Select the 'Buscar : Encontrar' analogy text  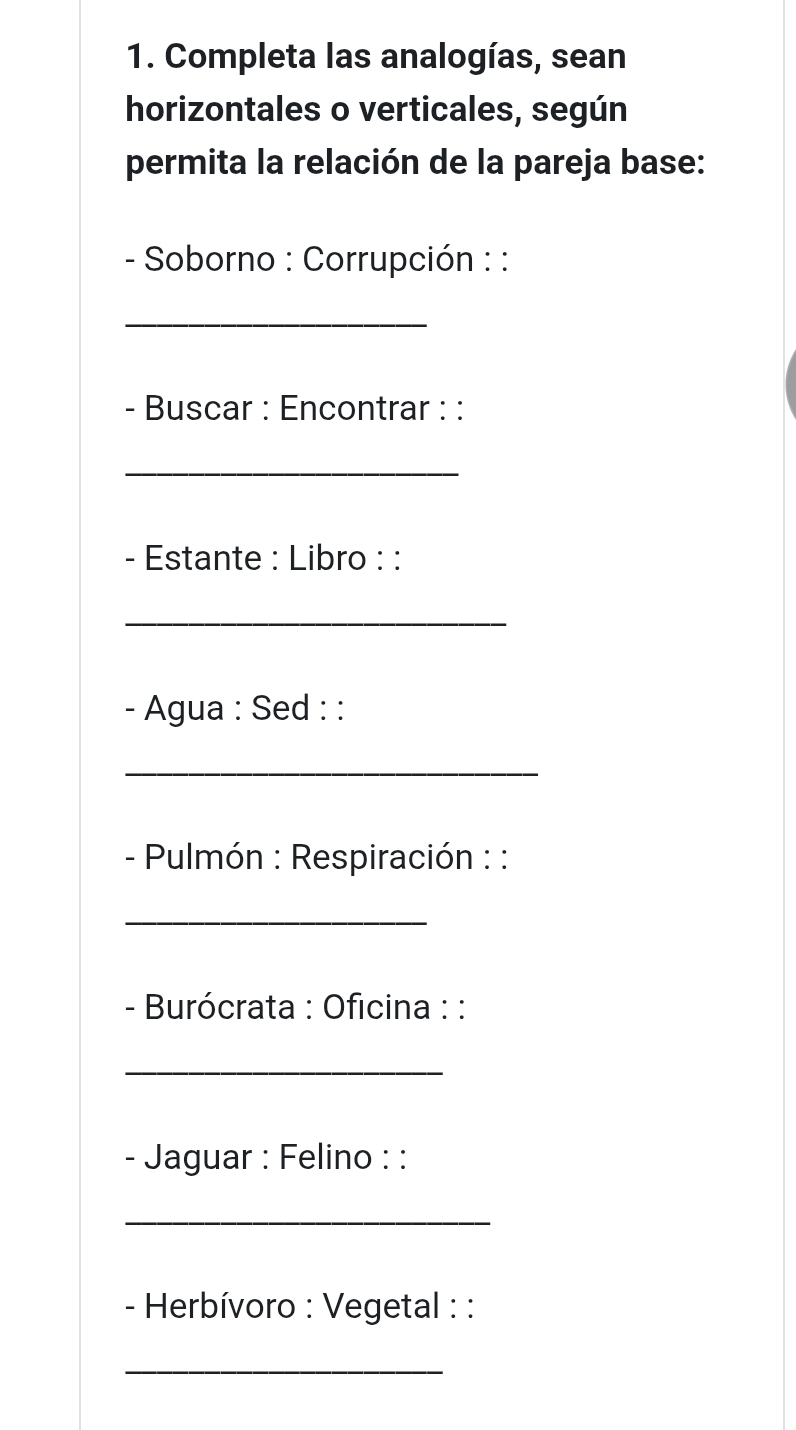pos(296,408)
